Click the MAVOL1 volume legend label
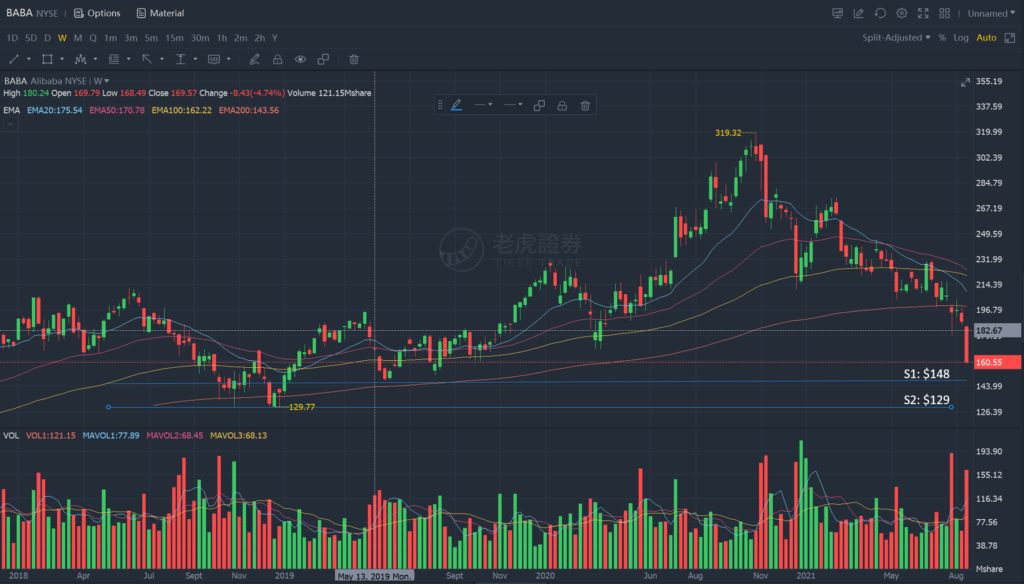 point(111,436)
